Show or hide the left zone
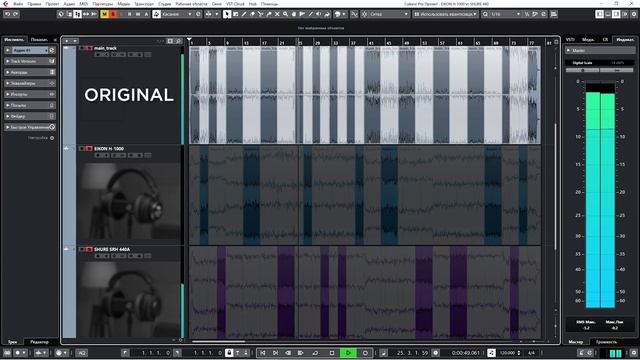Viewport: 640px width, 360px height. pyautogui.click(x=599, y=14)
